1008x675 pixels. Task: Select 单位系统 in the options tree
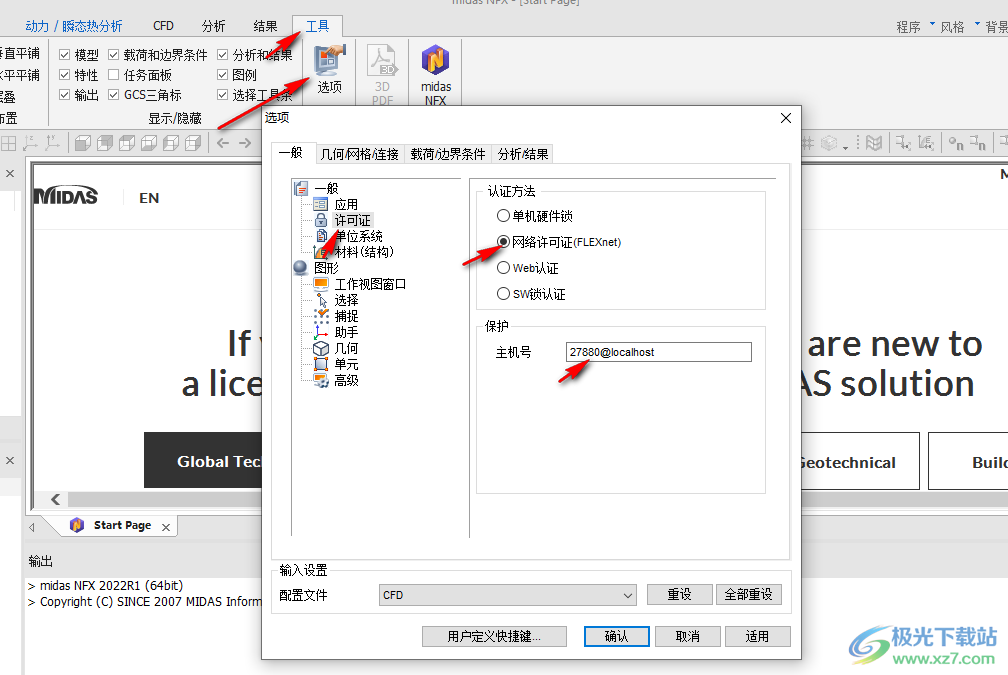(359, 236)
